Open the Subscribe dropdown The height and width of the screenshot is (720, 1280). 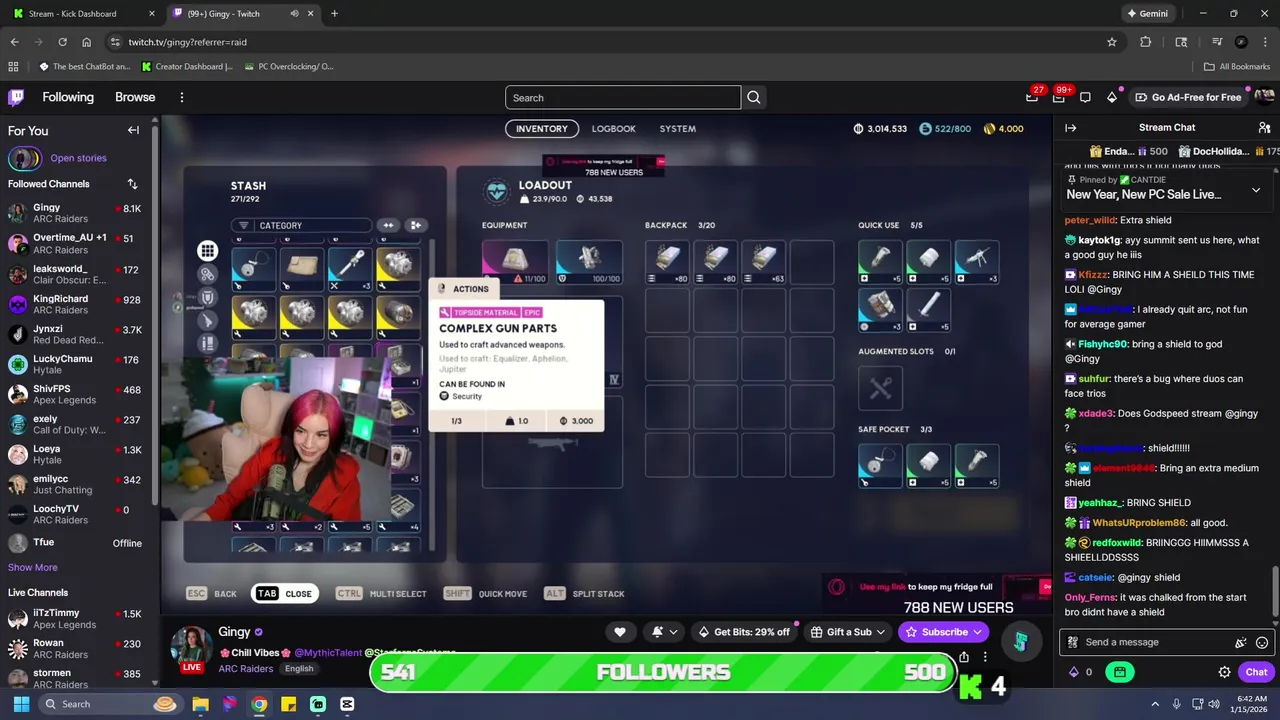[944, 632]
